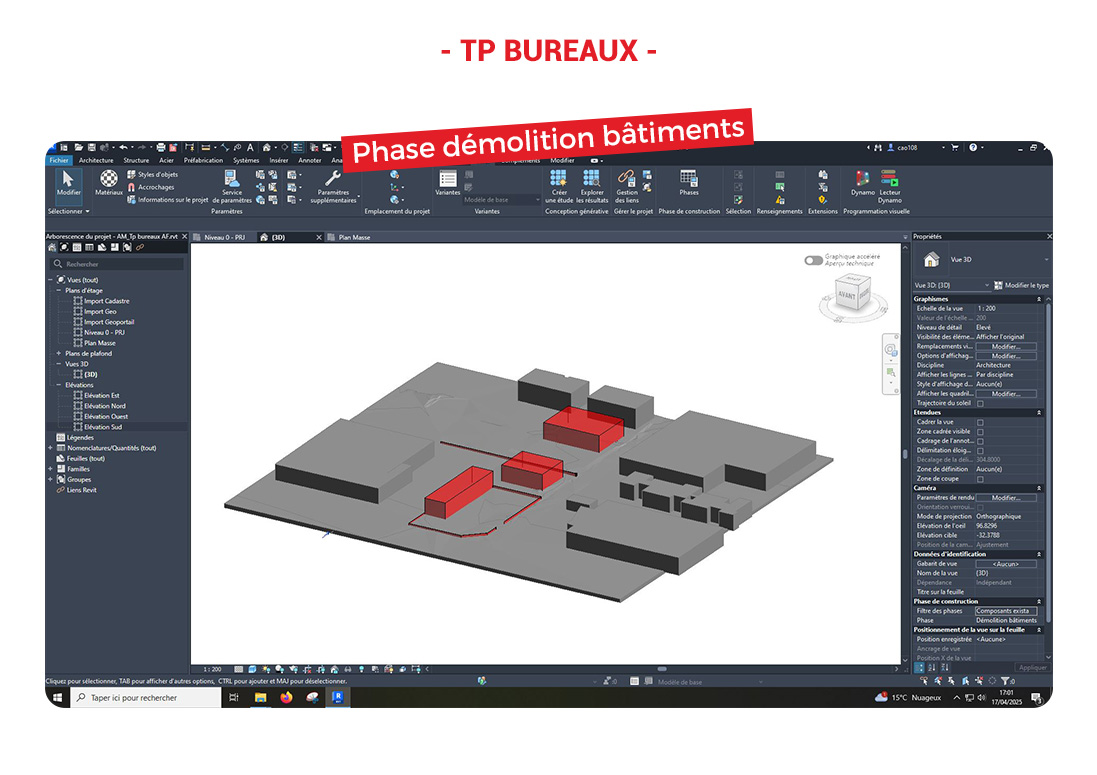Switch to the Plan Masse view tab
This screenshot has height=775, width=1097.
(x=354, y=237)
